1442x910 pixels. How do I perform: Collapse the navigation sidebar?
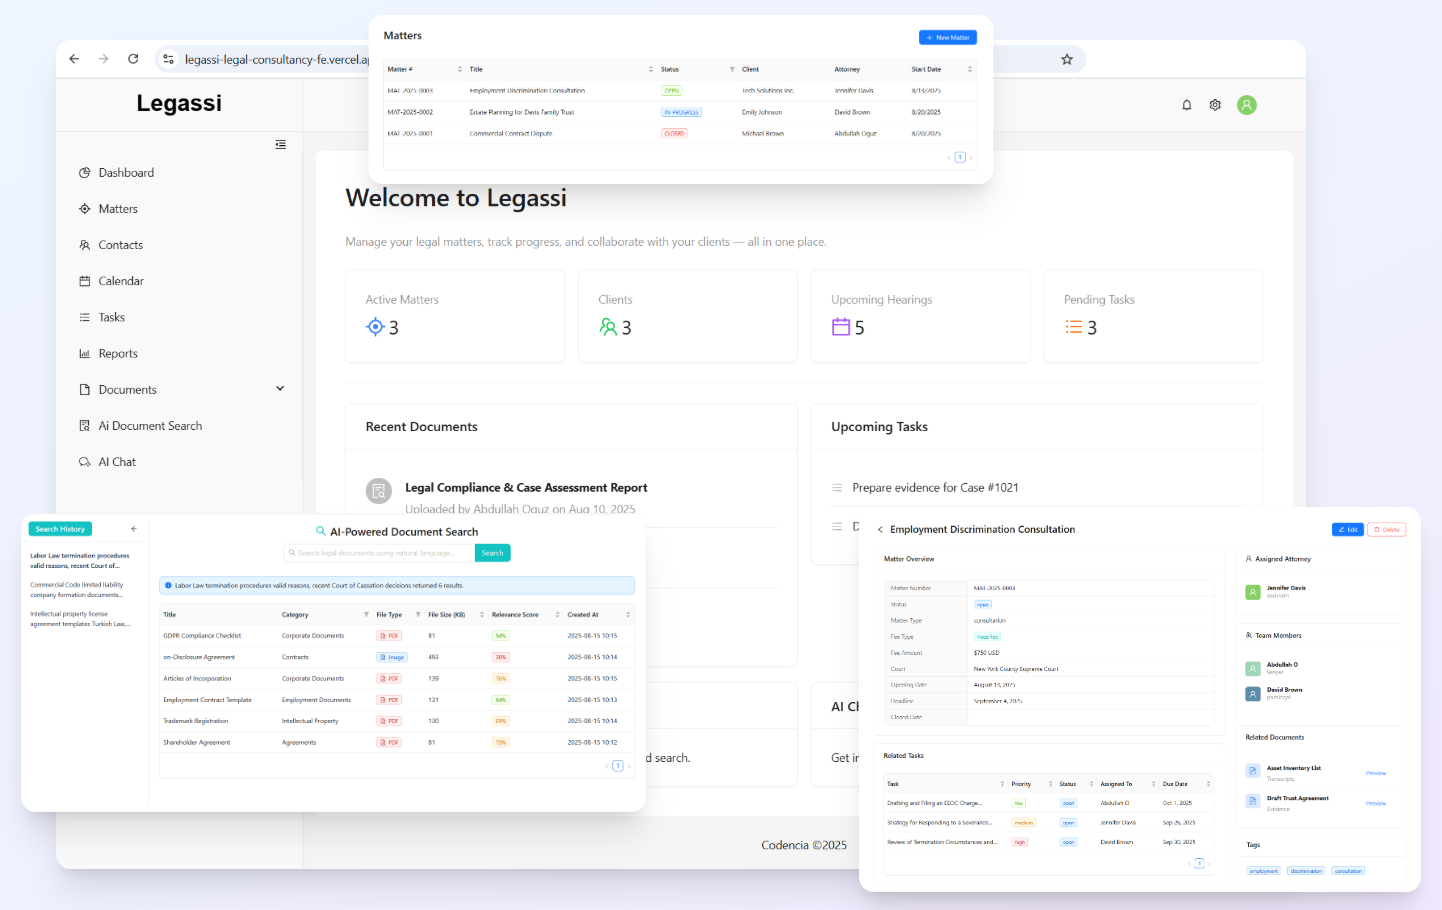pyautogui.click(x=281, y=144)
